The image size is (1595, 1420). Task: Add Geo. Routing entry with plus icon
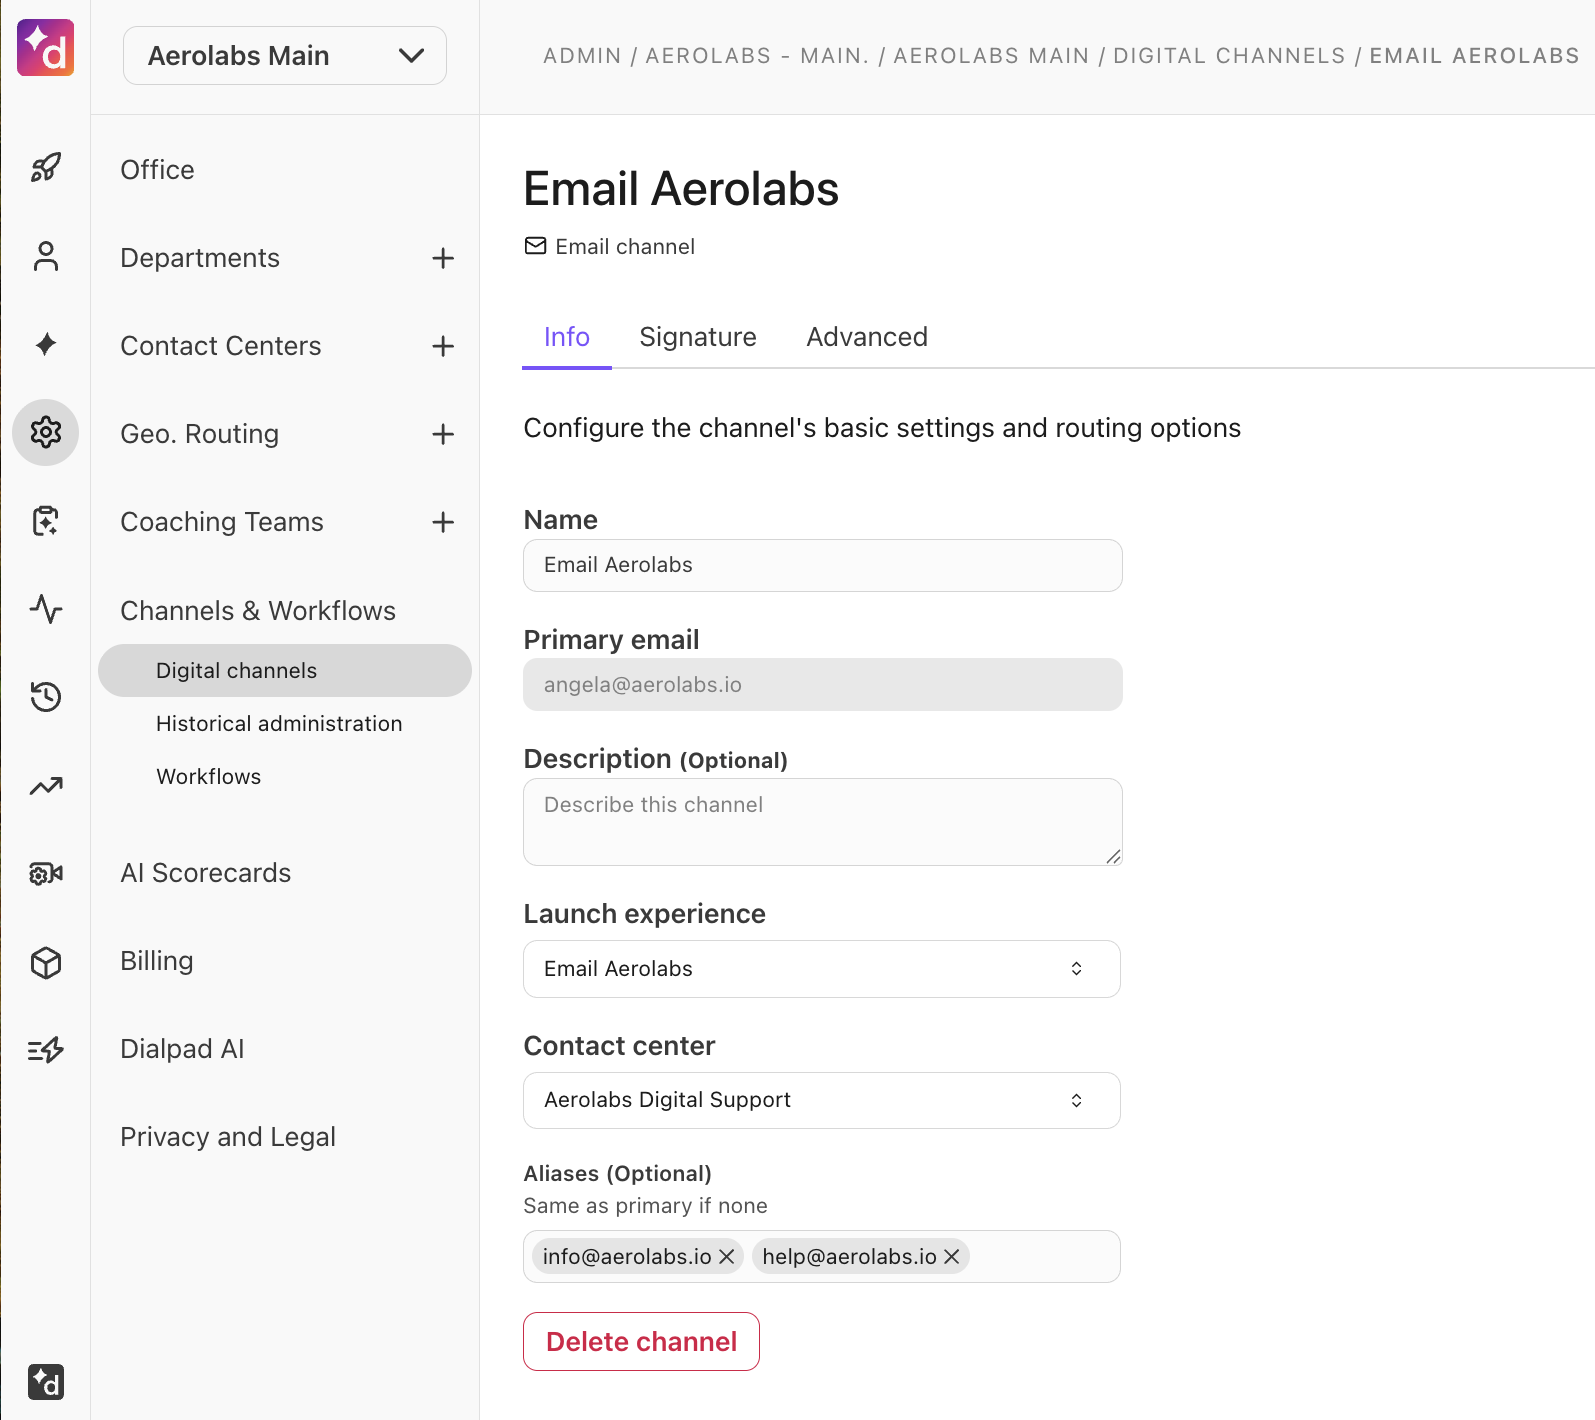coord(443,434)
